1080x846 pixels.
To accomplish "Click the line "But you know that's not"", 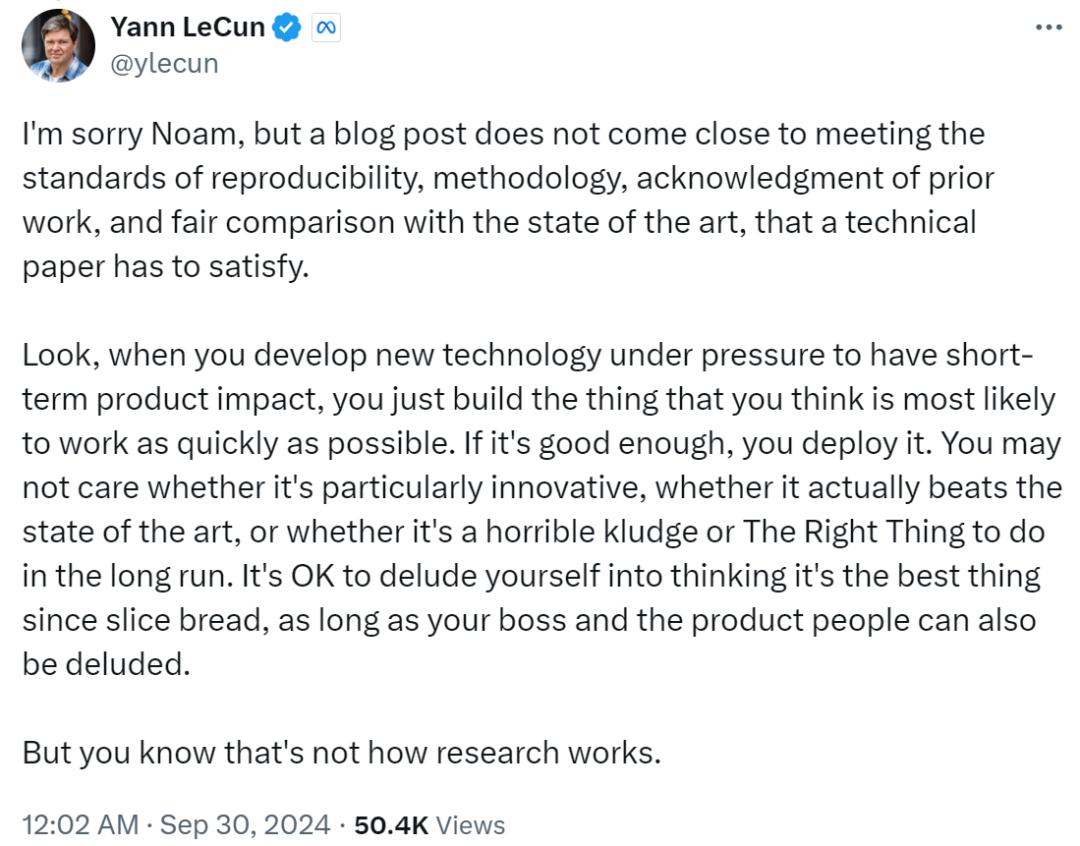I will click(x=341, y=752).
